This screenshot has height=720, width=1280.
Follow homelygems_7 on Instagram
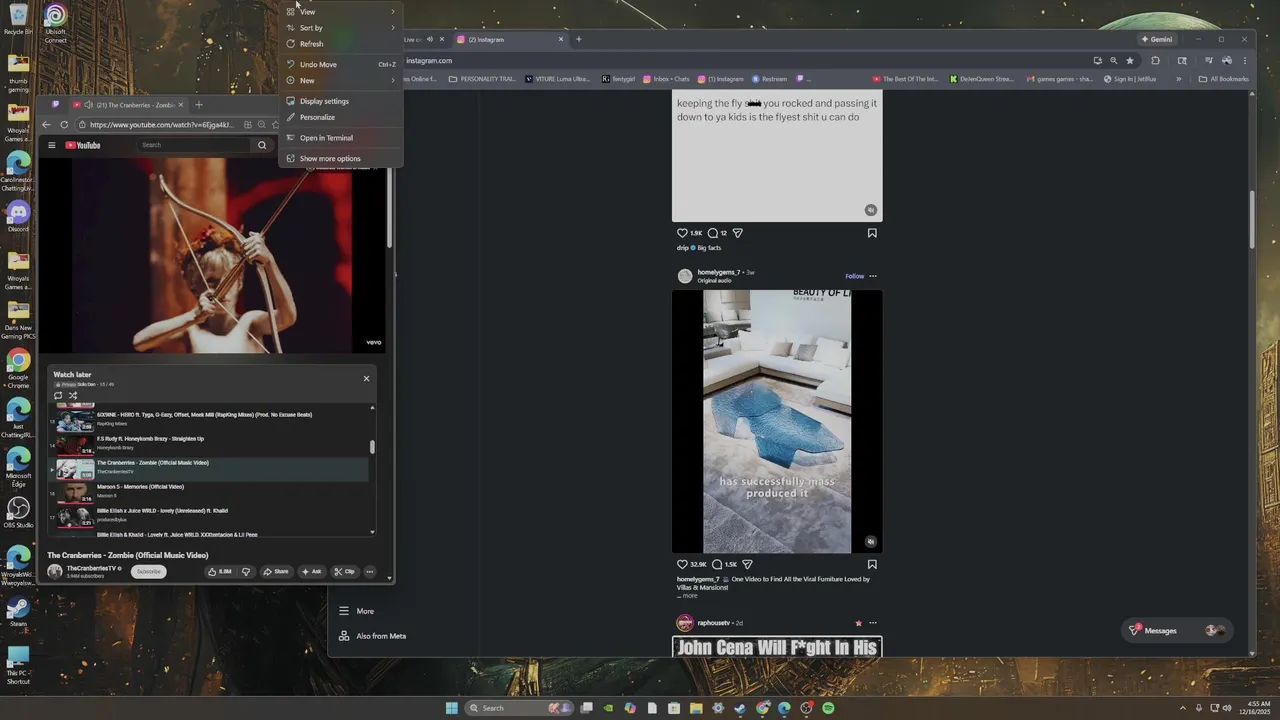pyautogui.click(x=854, y=276)
